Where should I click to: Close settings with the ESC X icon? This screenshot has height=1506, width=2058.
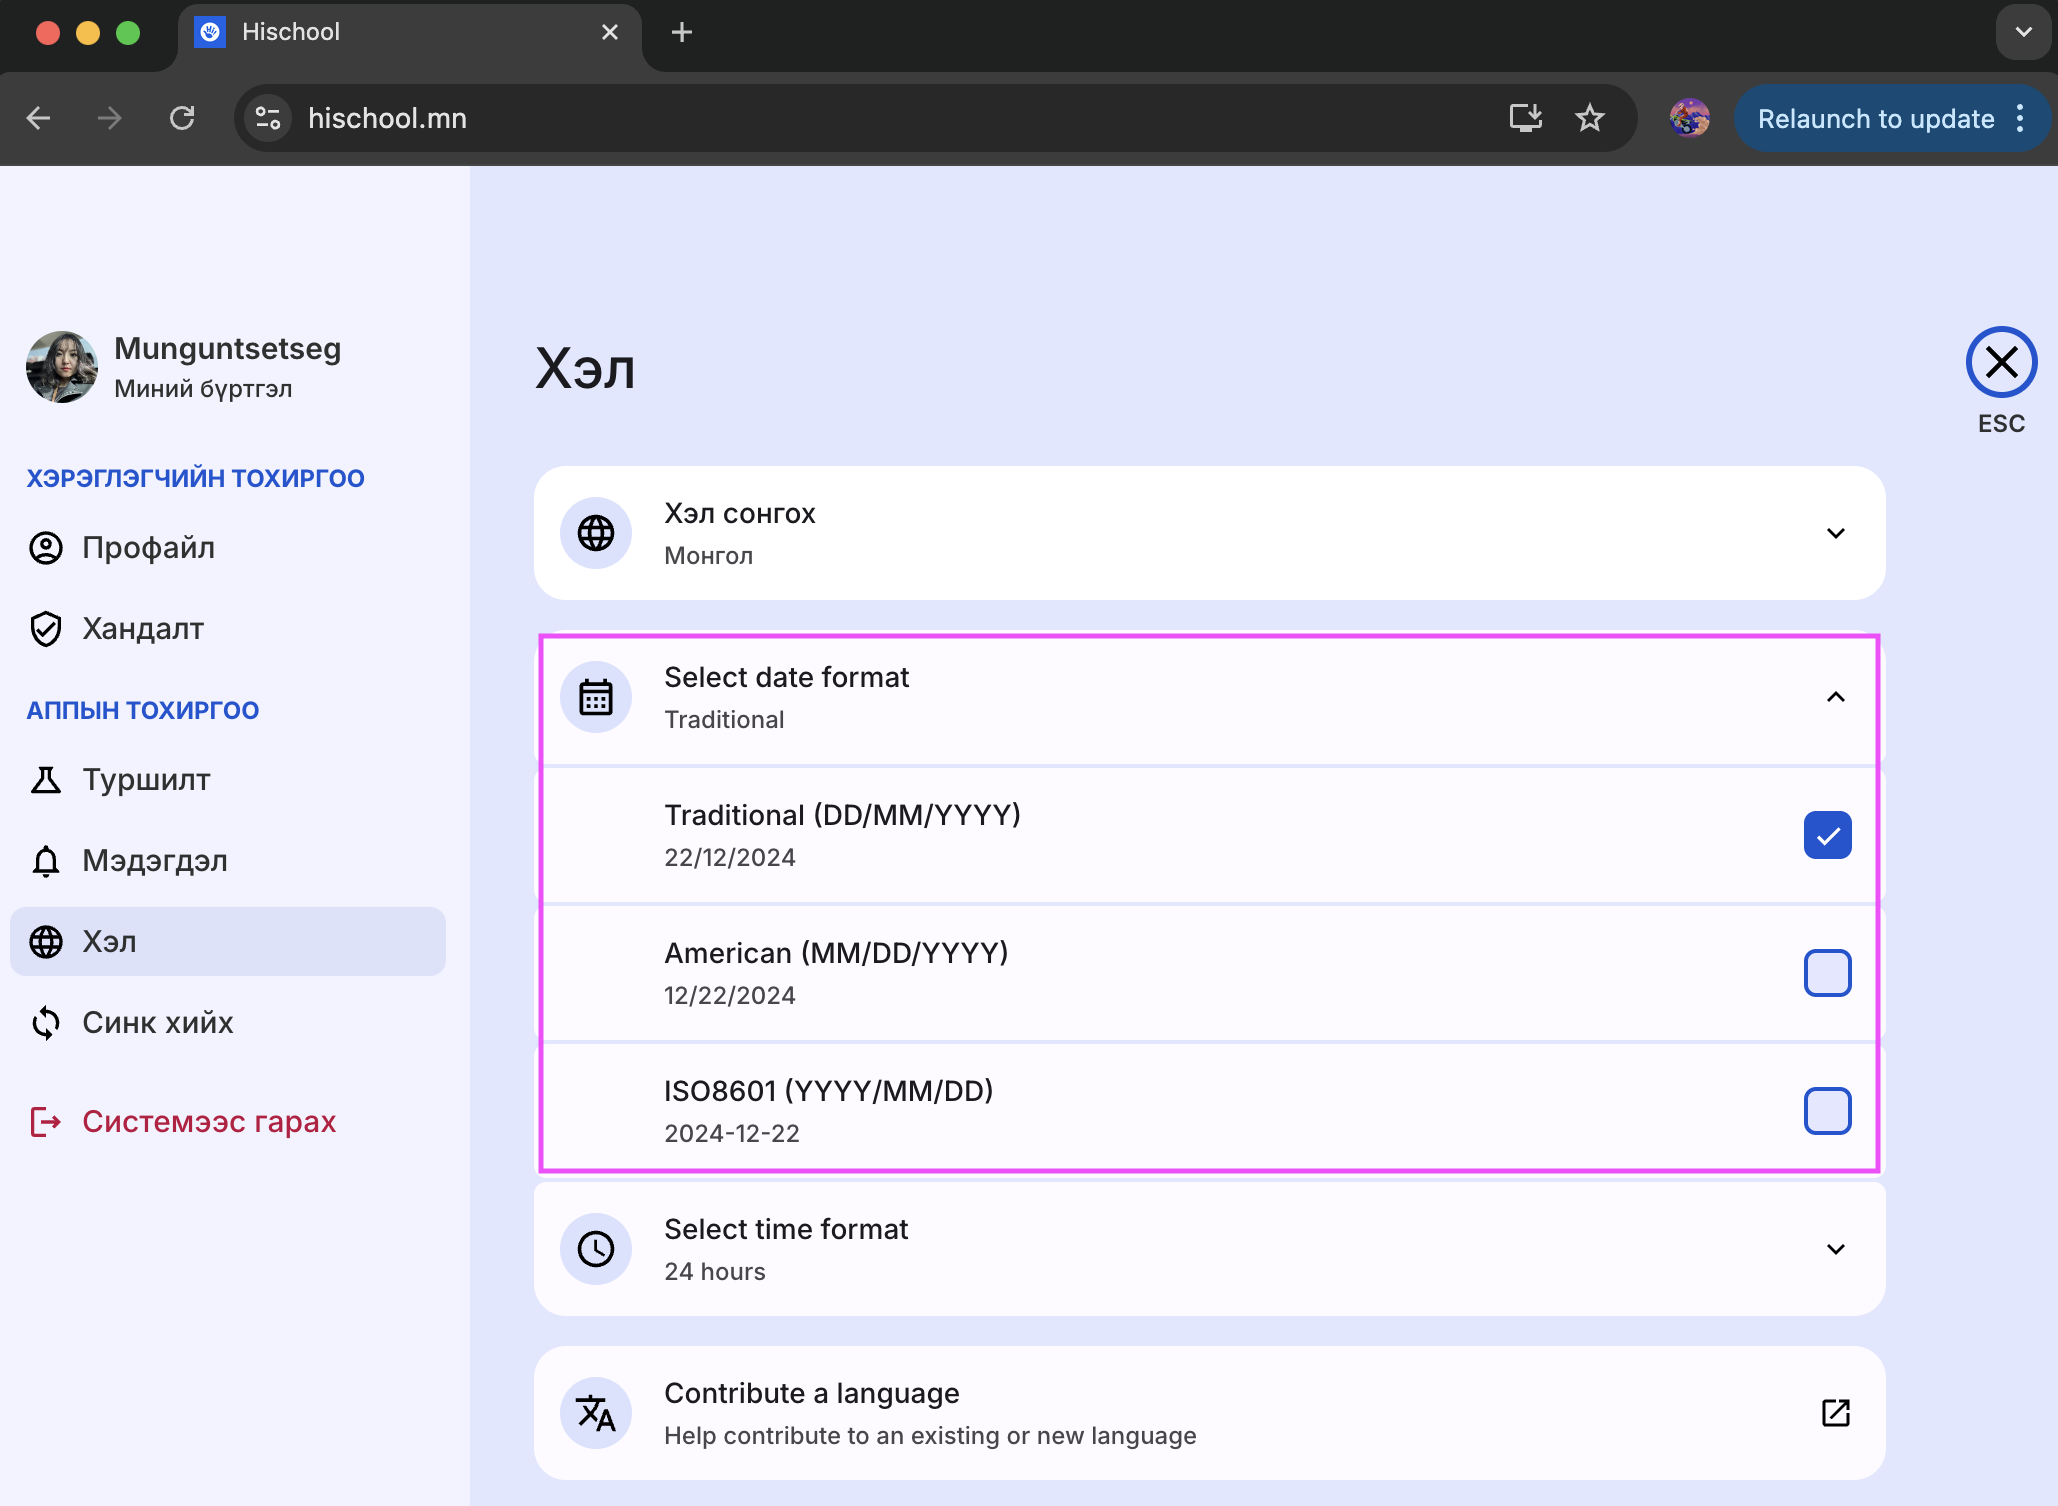(2001, 362)
